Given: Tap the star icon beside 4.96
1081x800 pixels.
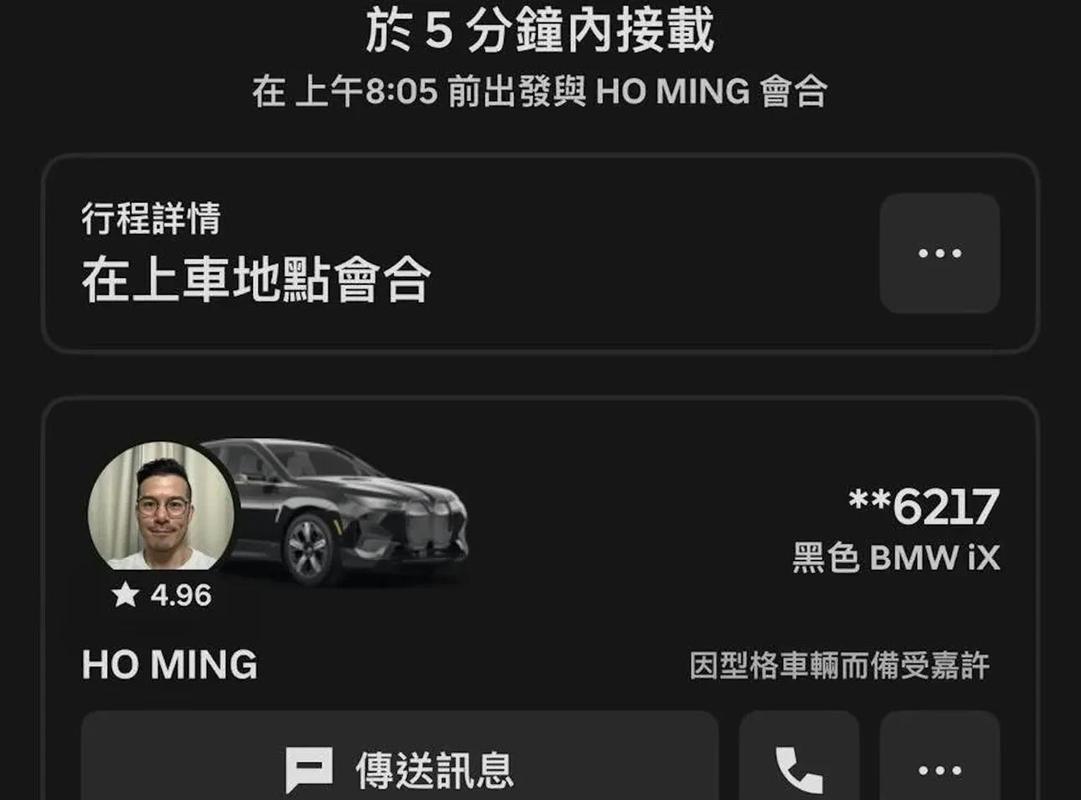Looking at the screenshot, I should [x=125, y=594].
